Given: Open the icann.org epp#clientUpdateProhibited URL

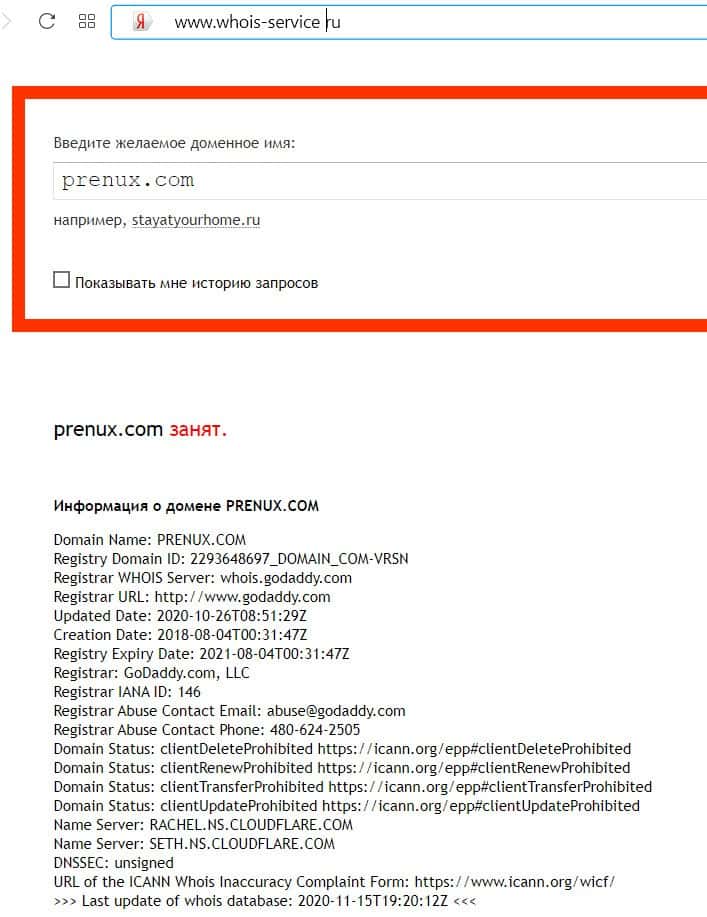Looking at the screenshot, I should pyautogui.click(x=481, y=806).
